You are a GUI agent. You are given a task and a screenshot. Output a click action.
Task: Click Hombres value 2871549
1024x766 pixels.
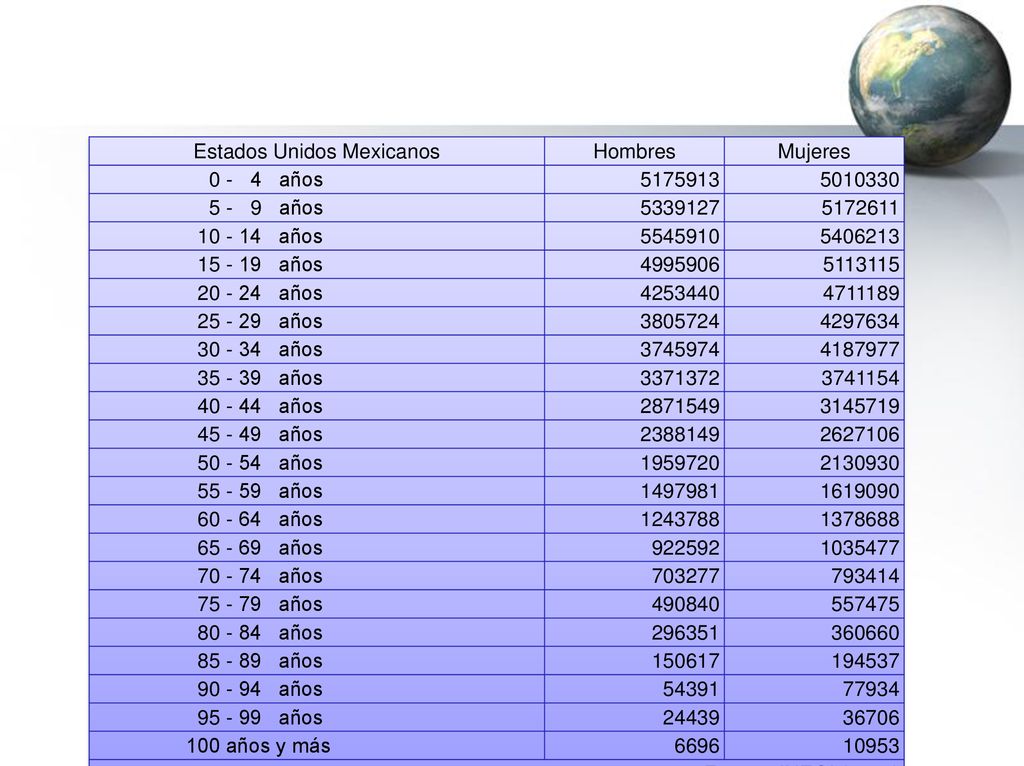679,406
